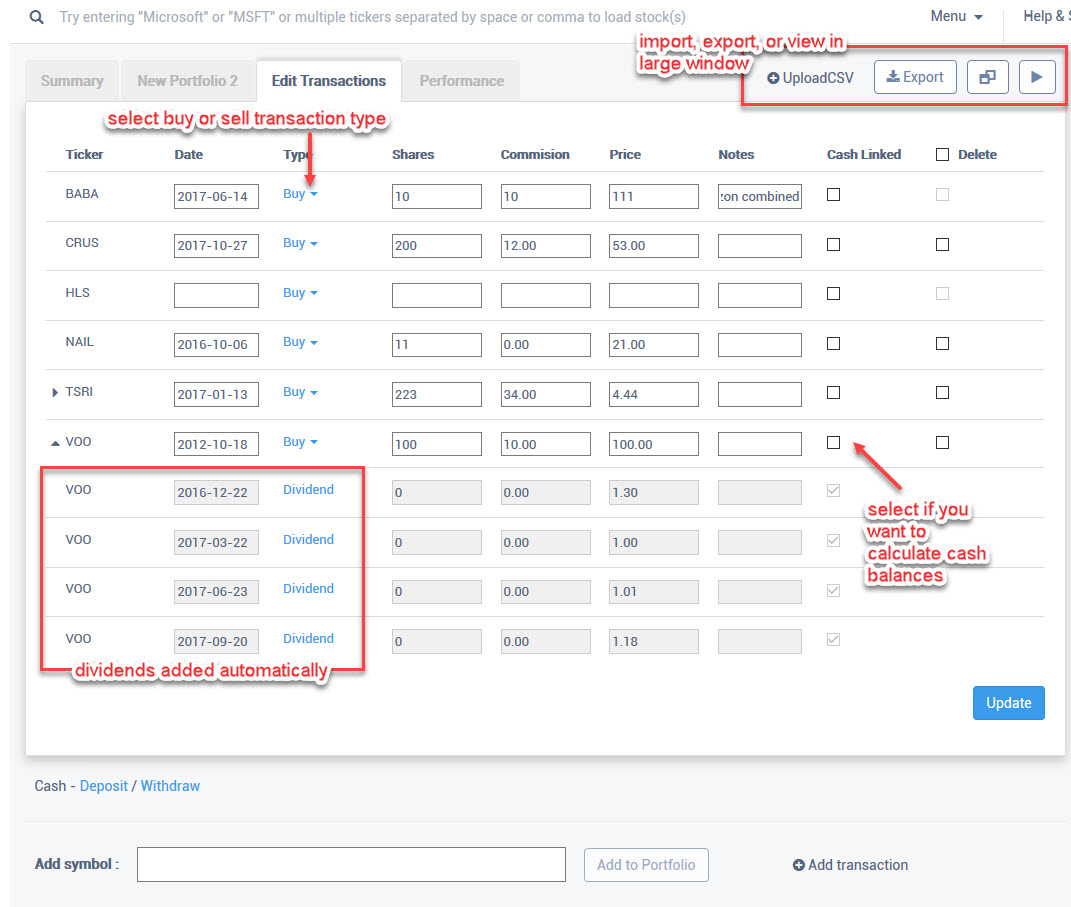
Task: Open Buy type dropdown for BABA
Action: tap(300, 194)
